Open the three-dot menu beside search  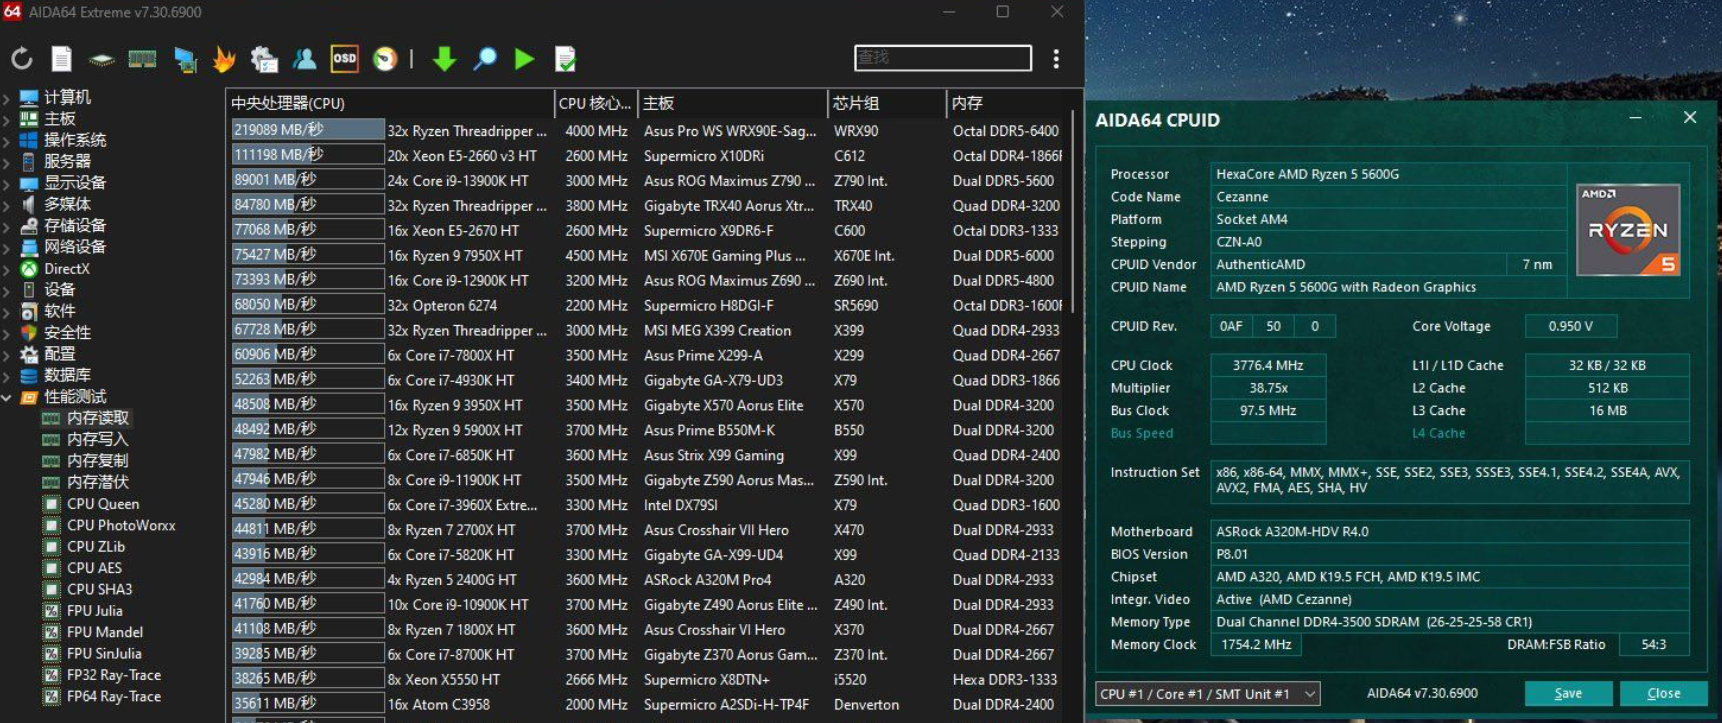[x=1056, y=59]
